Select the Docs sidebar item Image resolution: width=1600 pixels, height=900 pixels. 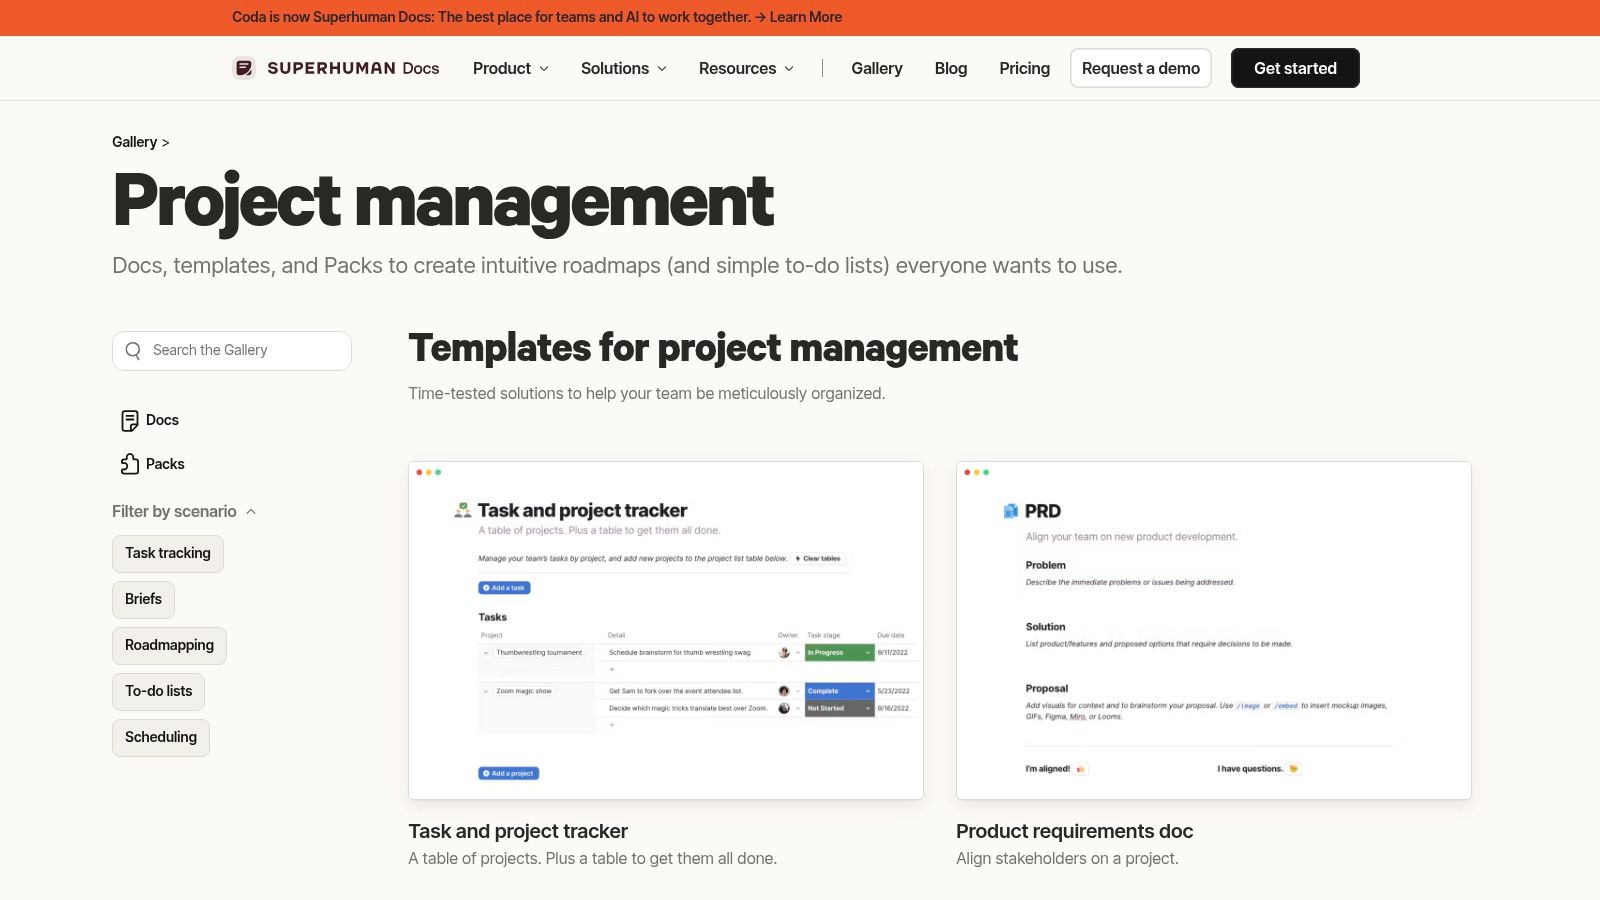[x=150, y=420]
